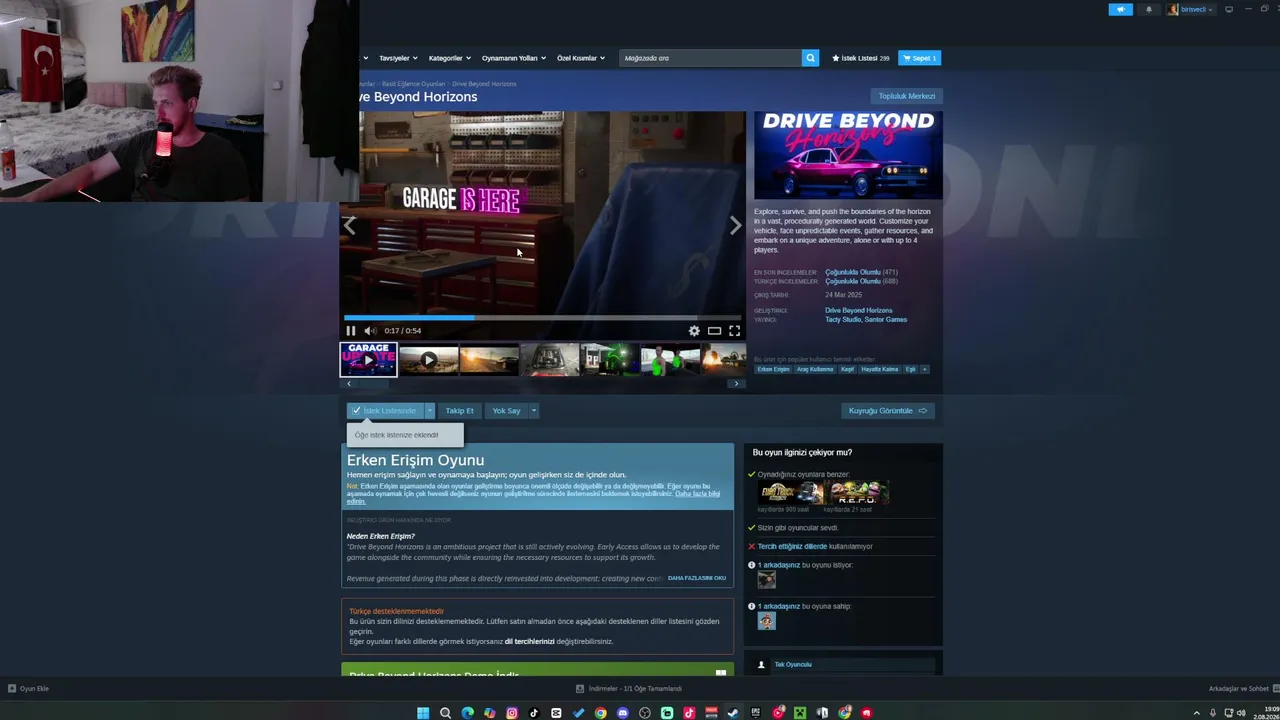Image resolution: width=1280 pixels, height=720 pixels.
Task: Open Instagram from the taskbar
Action: 512,713
